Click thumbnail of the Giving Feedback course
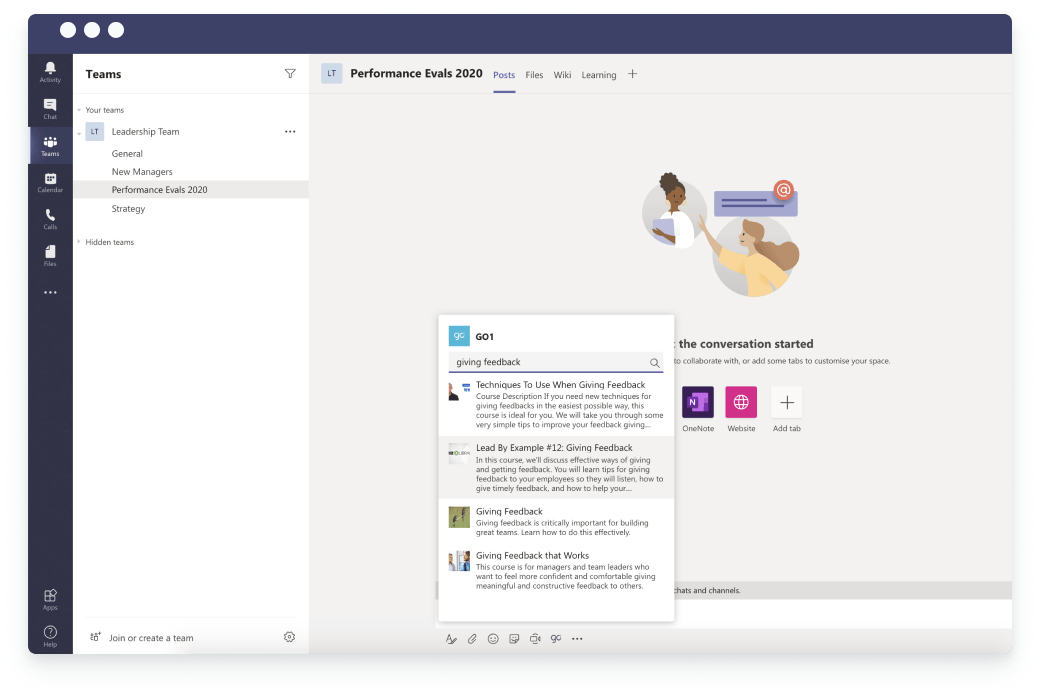This screenshot has height=696, width=1040. (x=459, y=517)
